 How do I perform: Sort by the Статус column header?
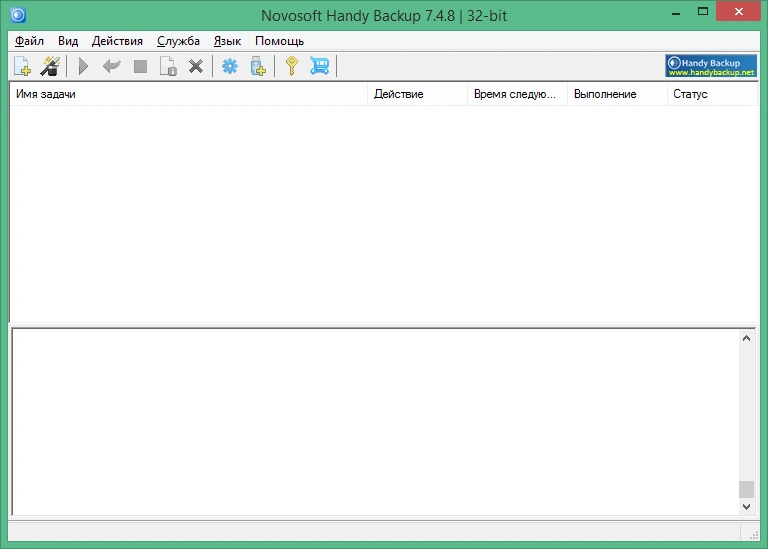(712, 94)
